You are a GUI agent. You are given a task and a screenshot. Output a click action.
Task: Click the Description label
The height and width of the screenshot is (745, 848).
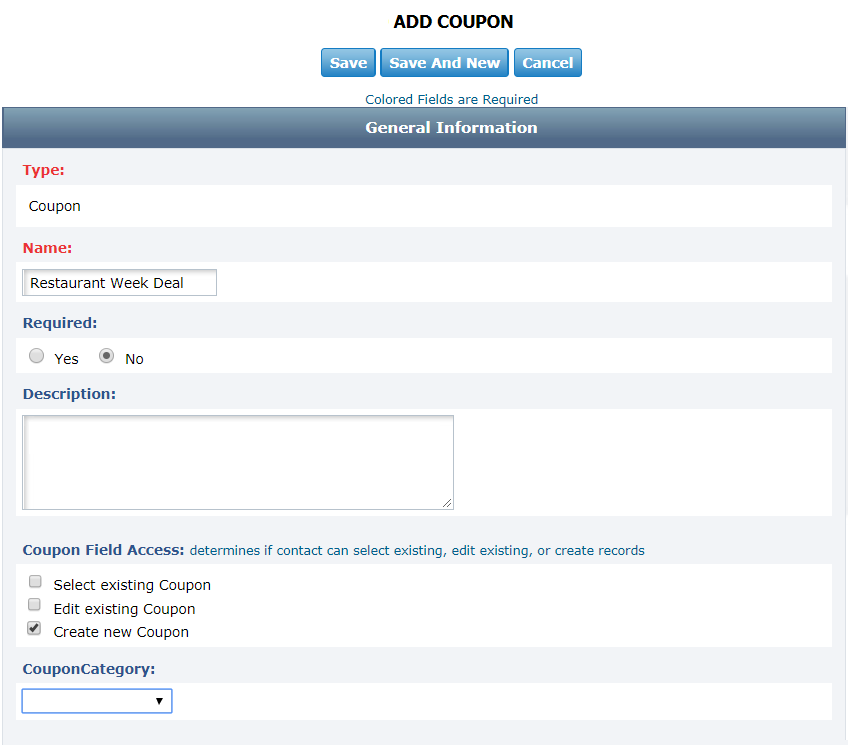point(69,394)
